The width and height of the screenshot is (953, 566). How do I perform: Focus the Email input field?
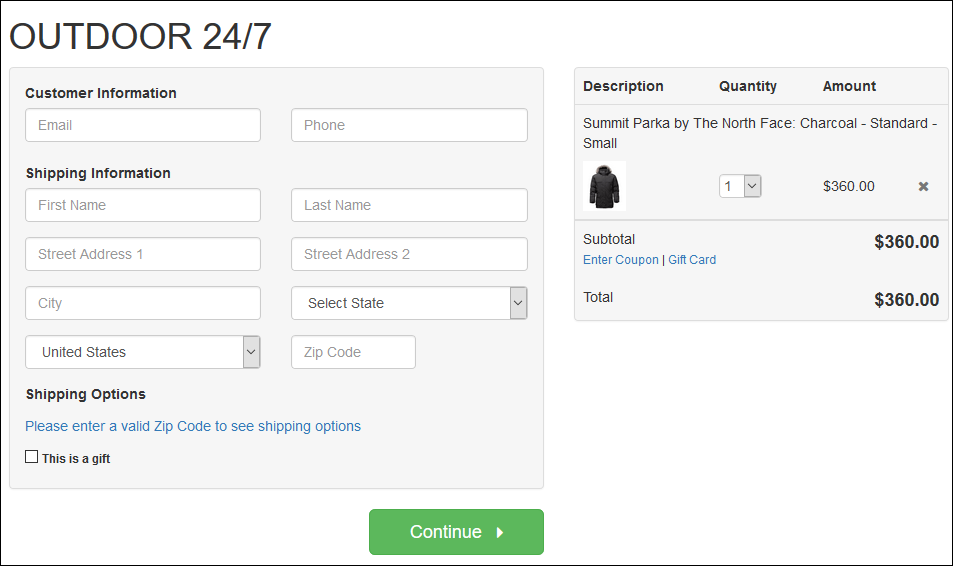coord(143,125)
